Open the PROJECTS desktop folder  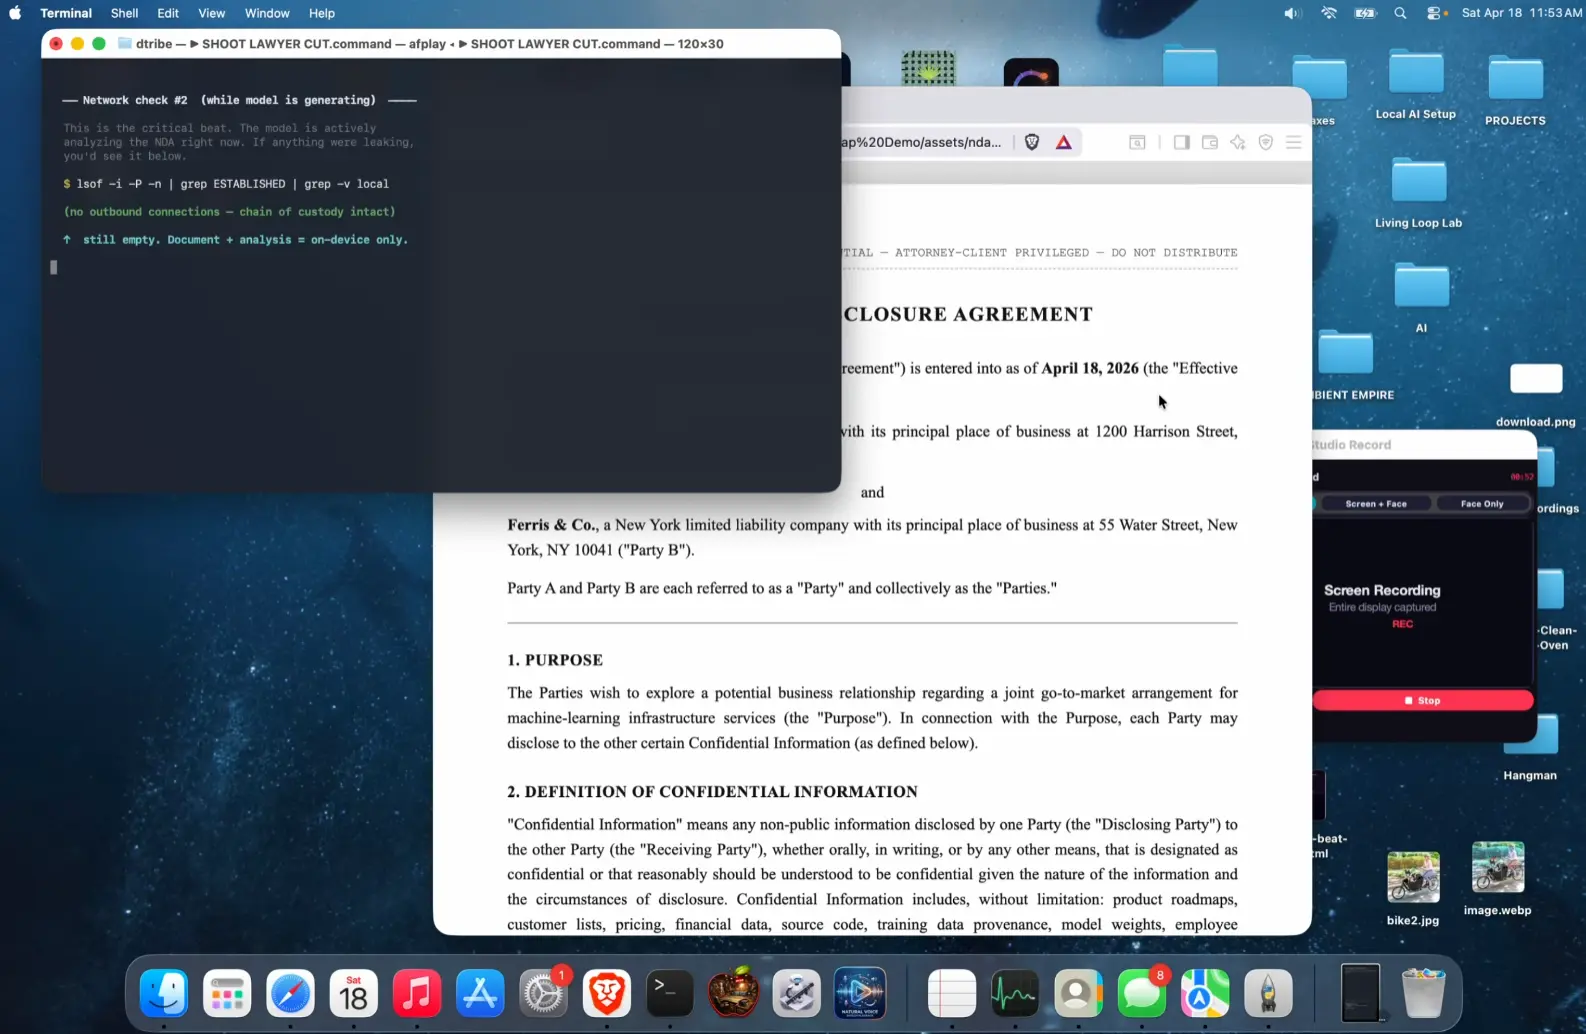(x=1515, y=78)
